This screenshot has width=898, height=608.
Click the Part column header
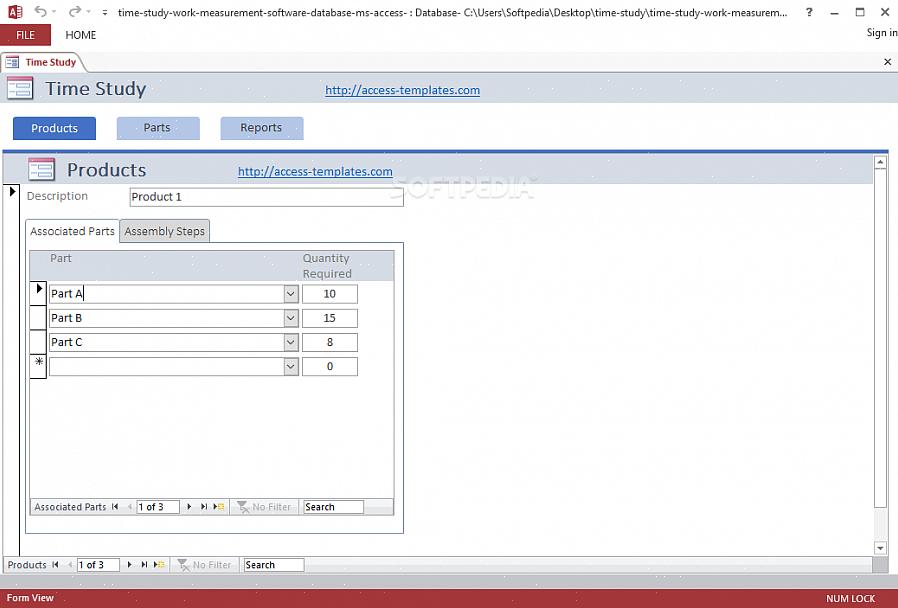(x=61, y=258)
